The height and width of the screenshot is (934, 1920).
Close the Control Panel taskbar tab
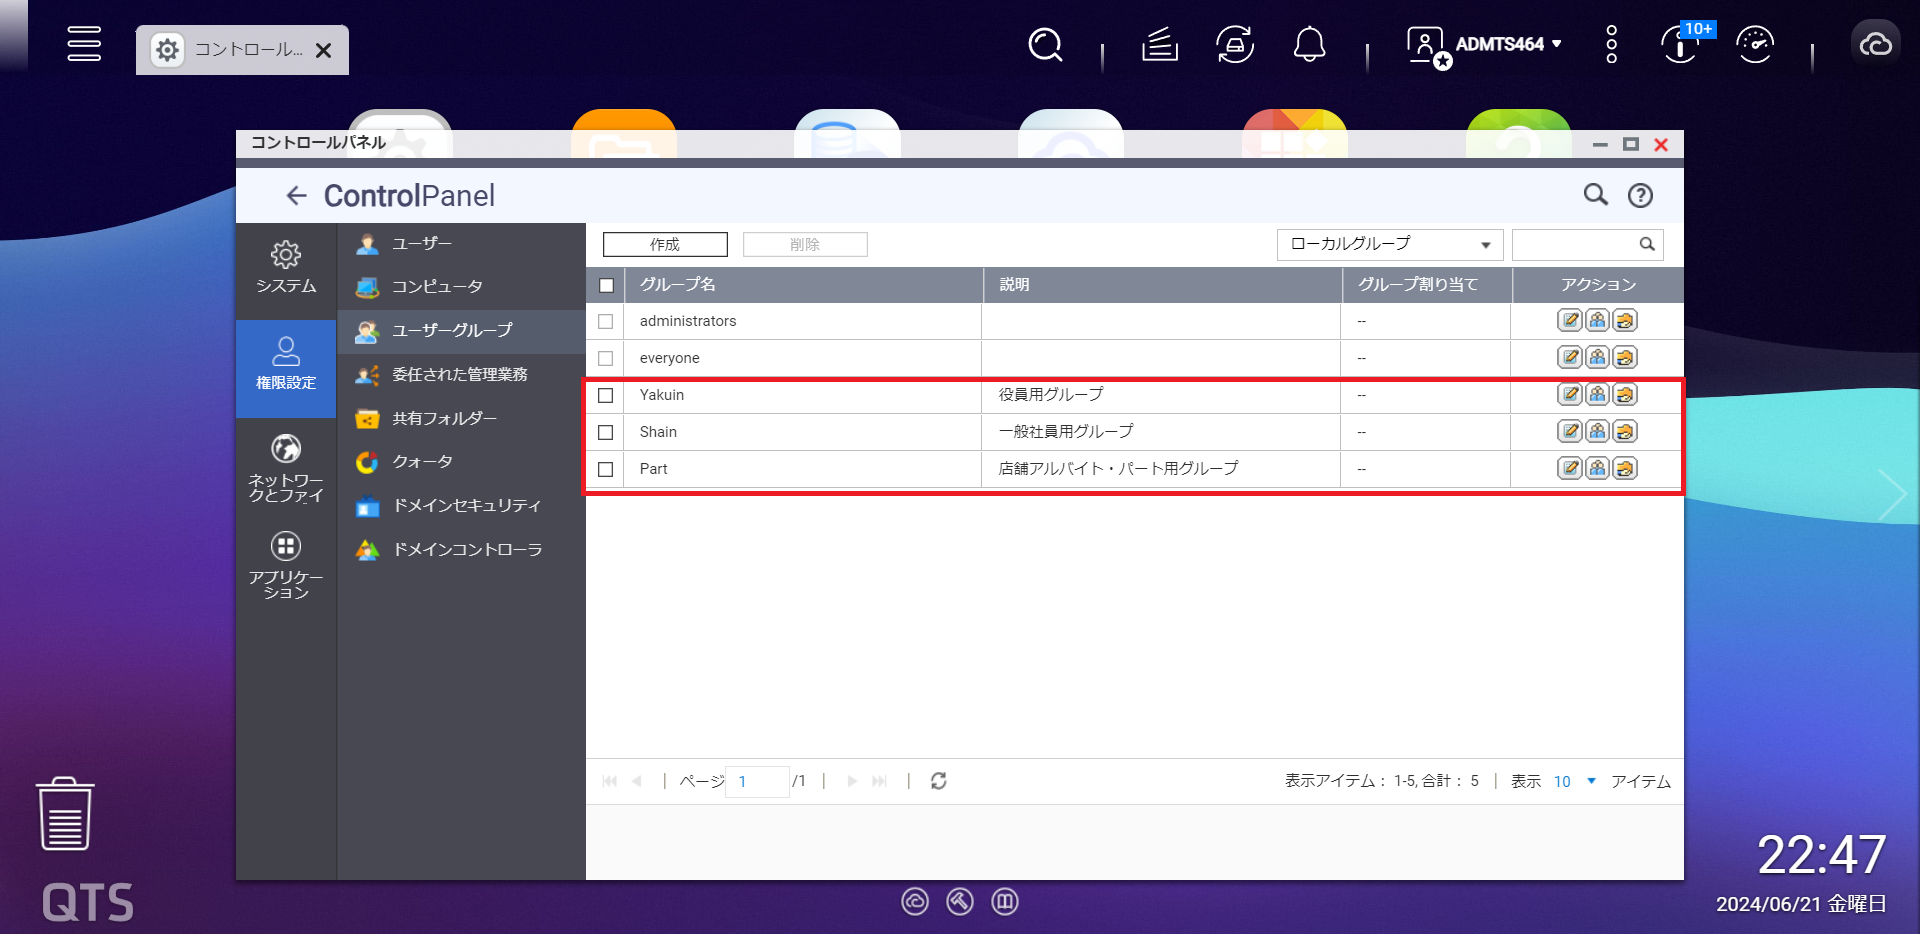tap(324, 50)
